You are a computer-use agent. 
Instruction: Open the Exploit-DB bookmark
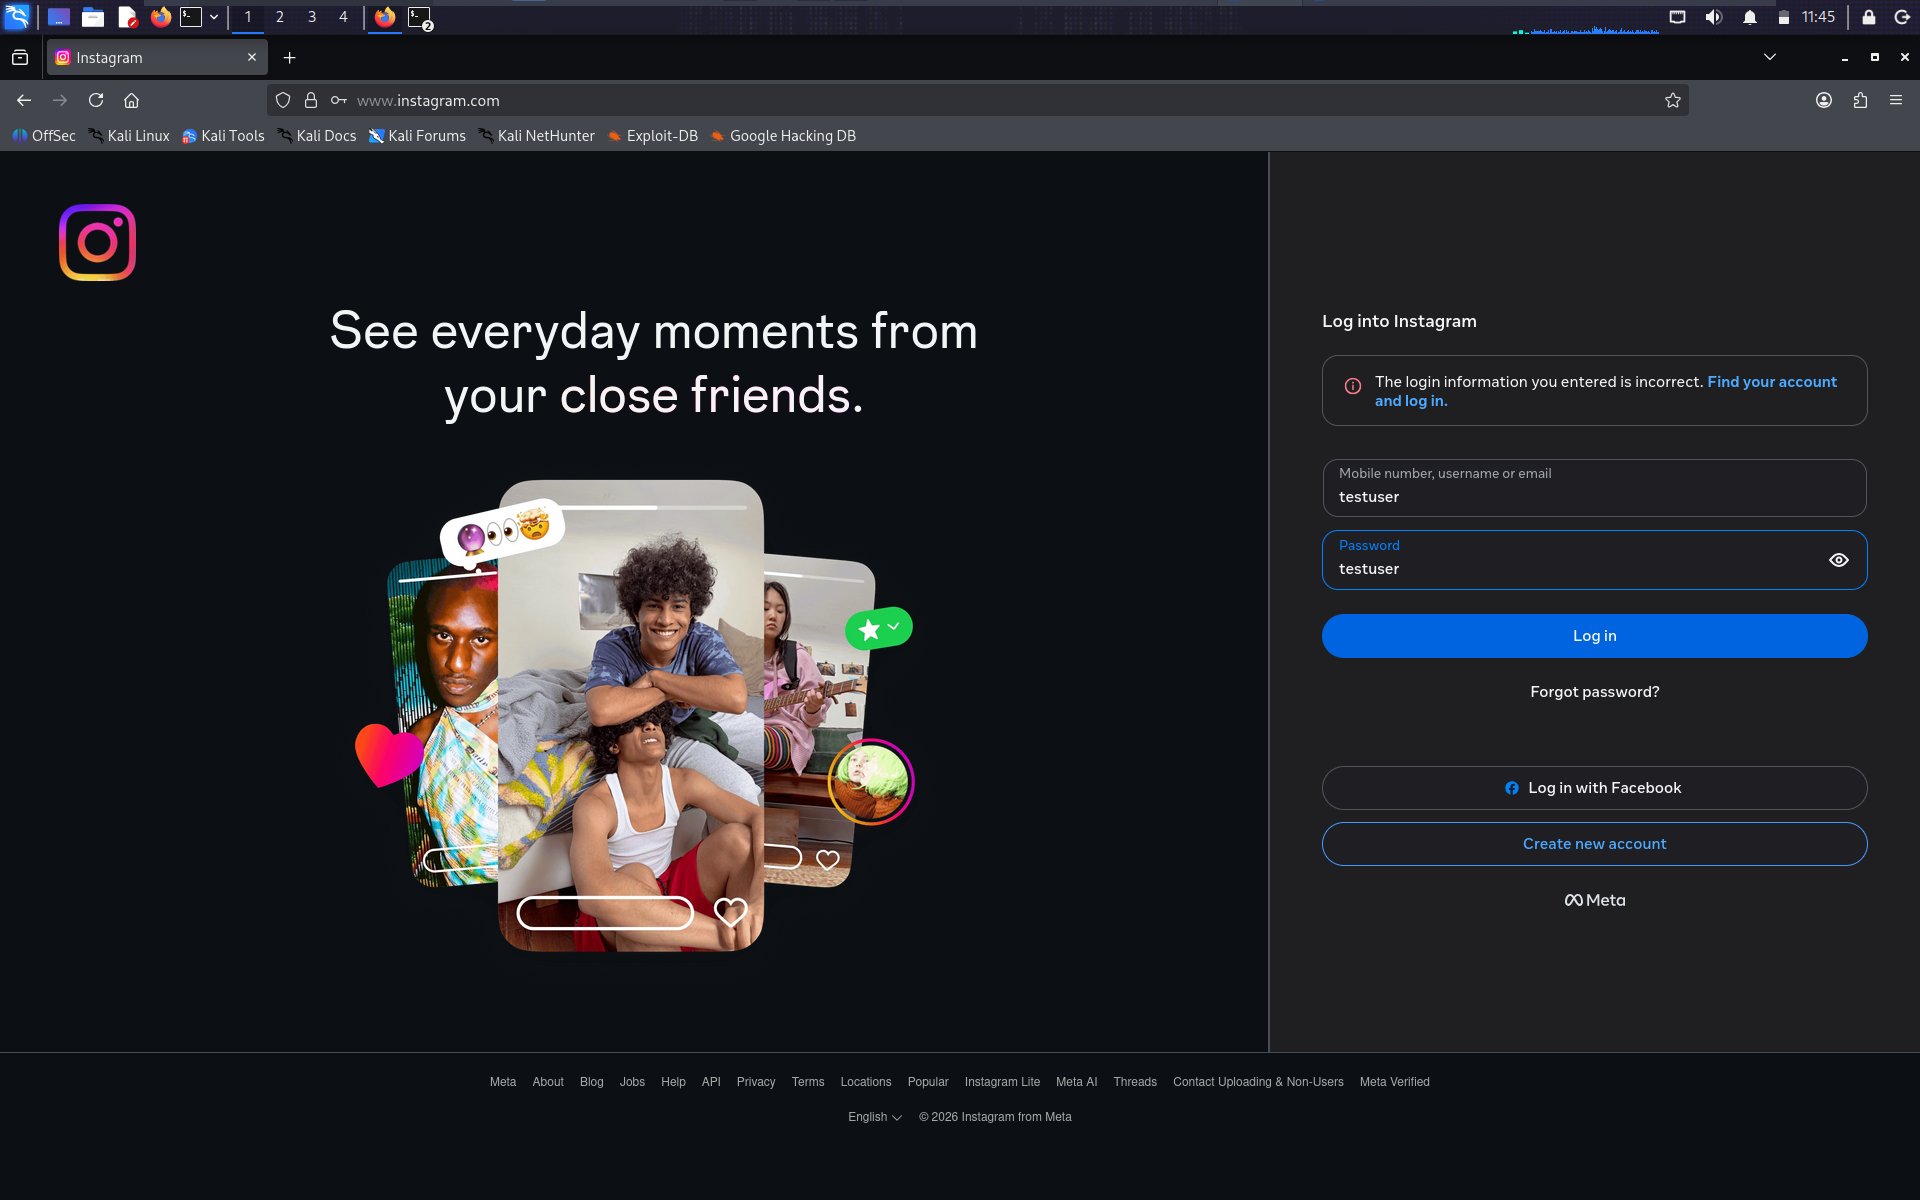[652, 136]
